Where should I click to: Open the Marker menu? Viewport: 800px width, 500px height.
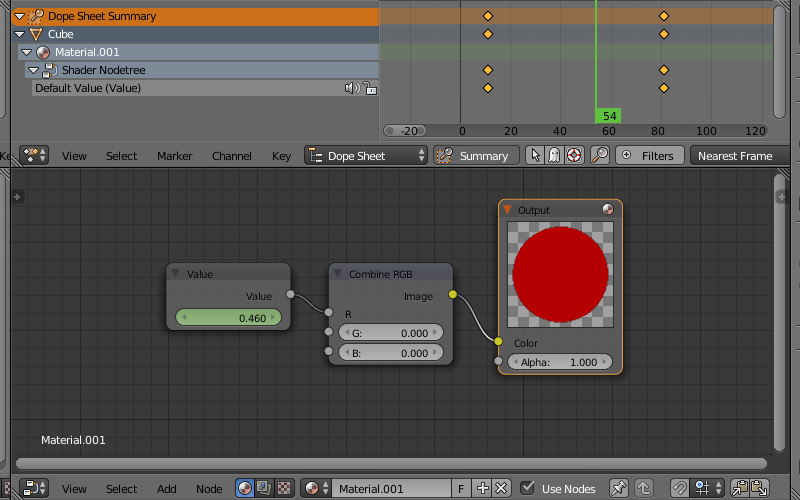click(x=174, y=156)
